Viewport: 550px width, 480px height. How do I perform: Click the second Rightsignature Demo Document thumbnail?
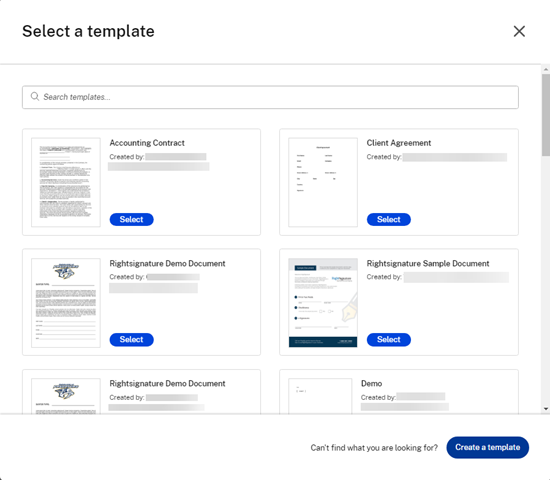point(66,396)
